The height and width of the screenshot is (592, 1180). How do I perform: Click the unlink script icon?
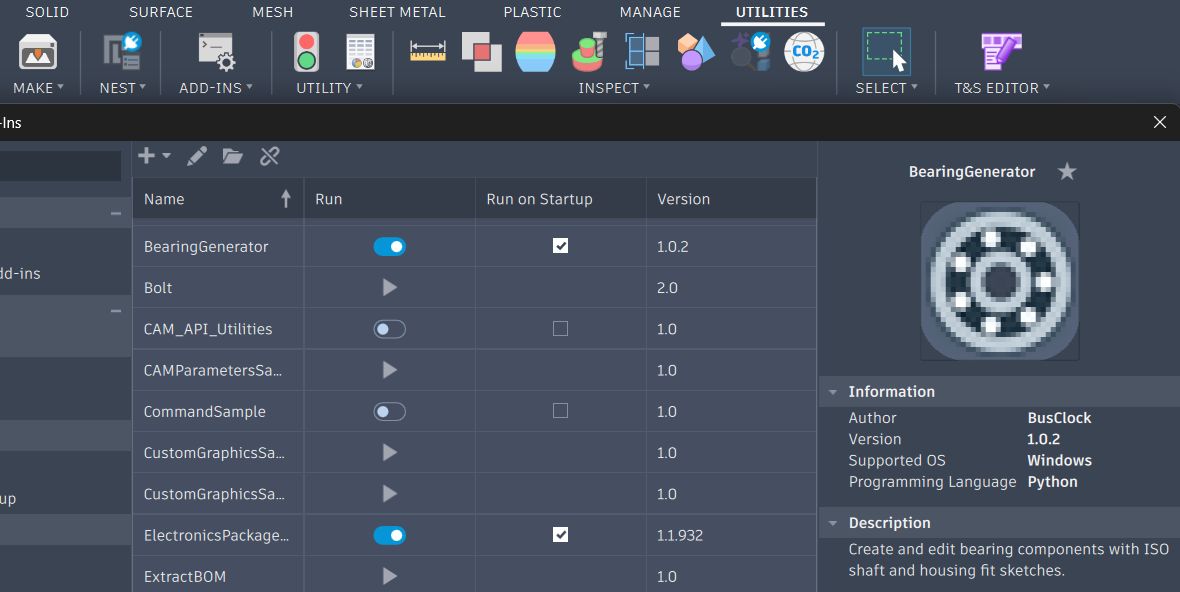tap(269, 156)
